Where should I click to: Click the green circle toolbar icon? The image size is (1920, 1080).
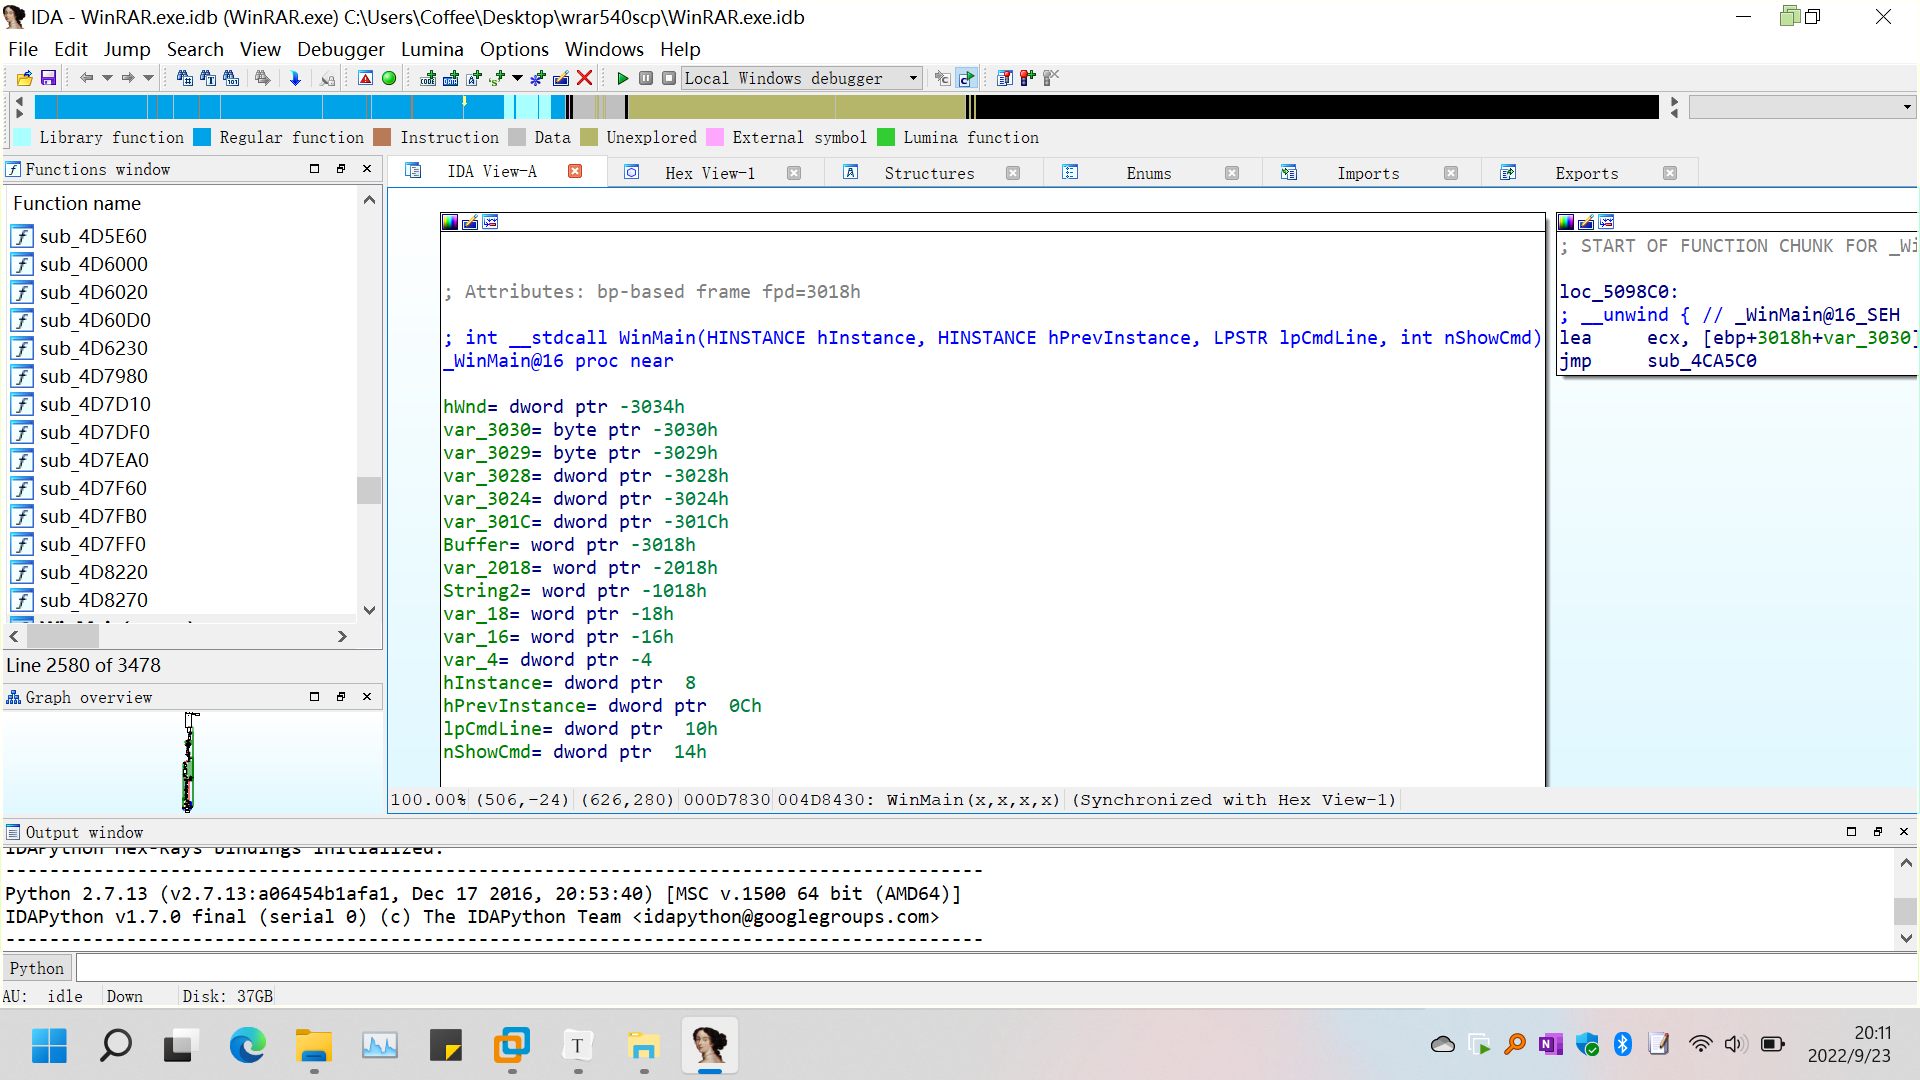coord(389,78)
